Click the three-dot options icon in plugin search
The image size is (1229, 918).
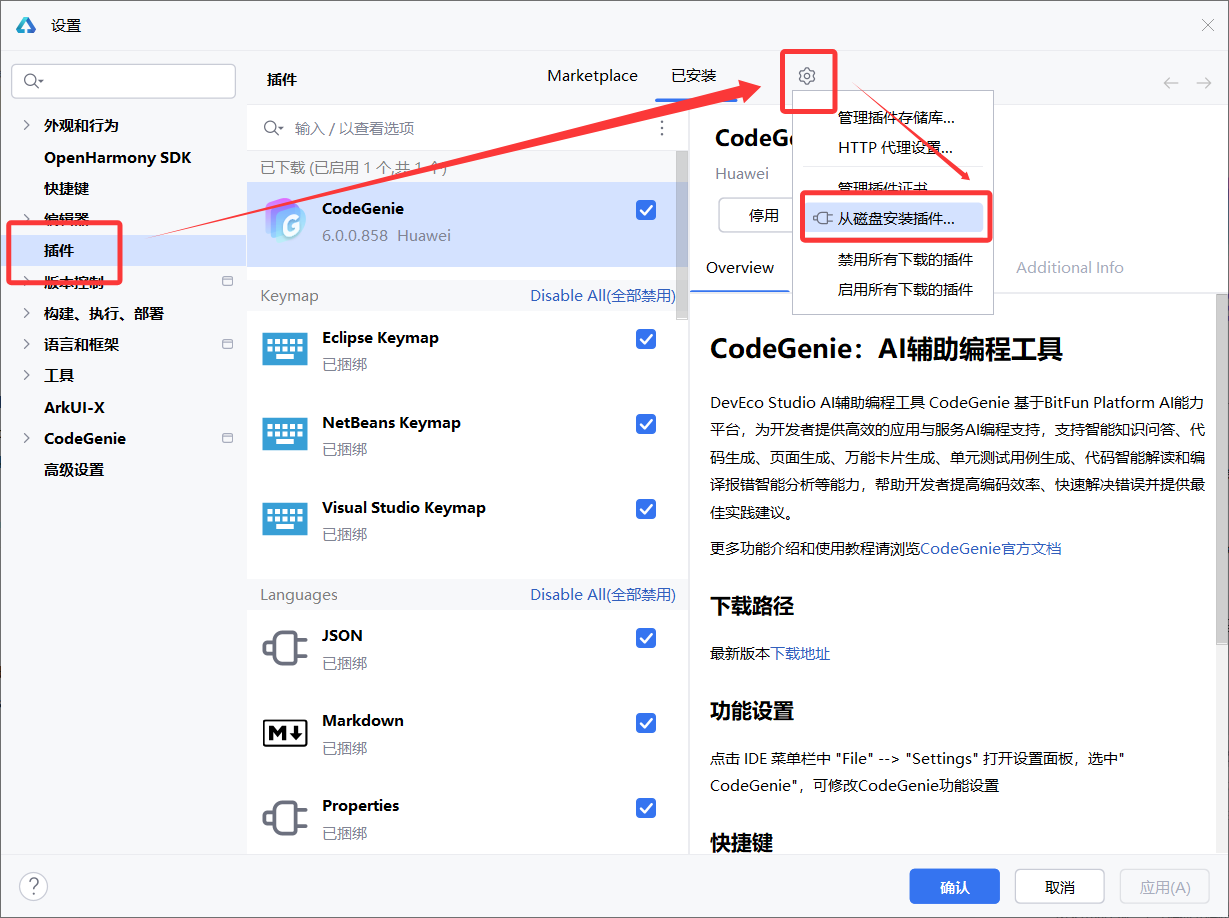point(662,128)
